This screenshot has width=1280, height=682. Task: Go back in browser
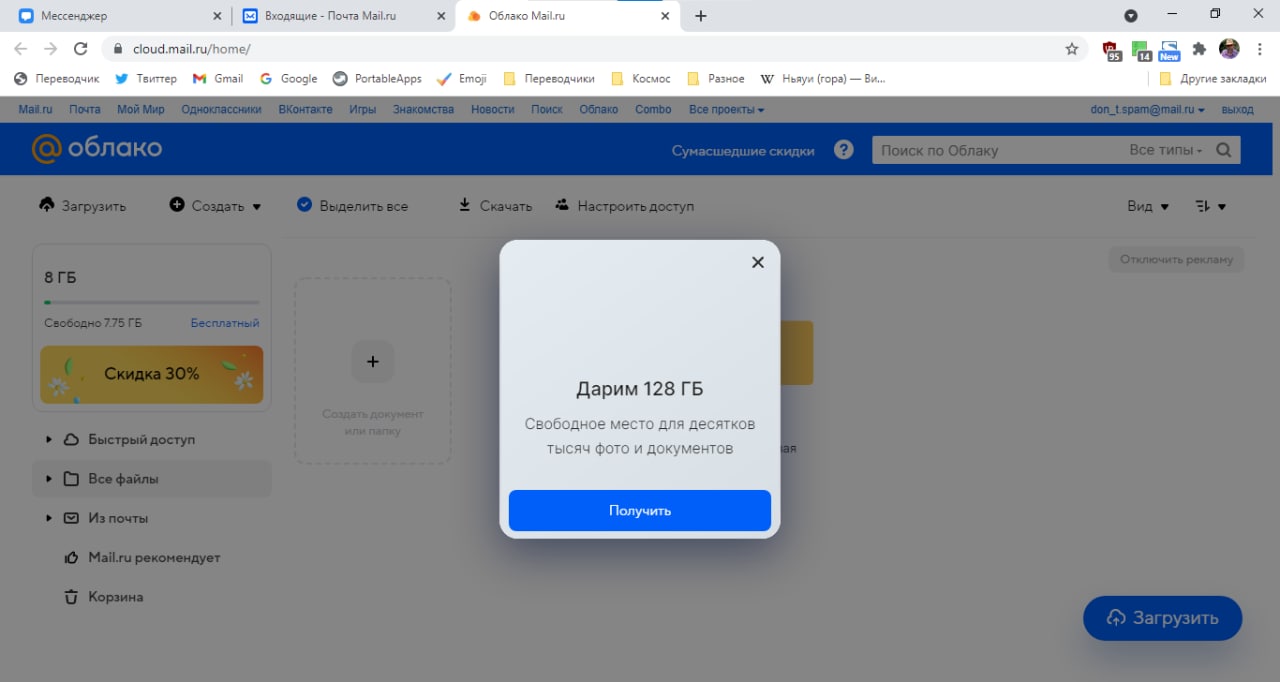click(20, 48)
